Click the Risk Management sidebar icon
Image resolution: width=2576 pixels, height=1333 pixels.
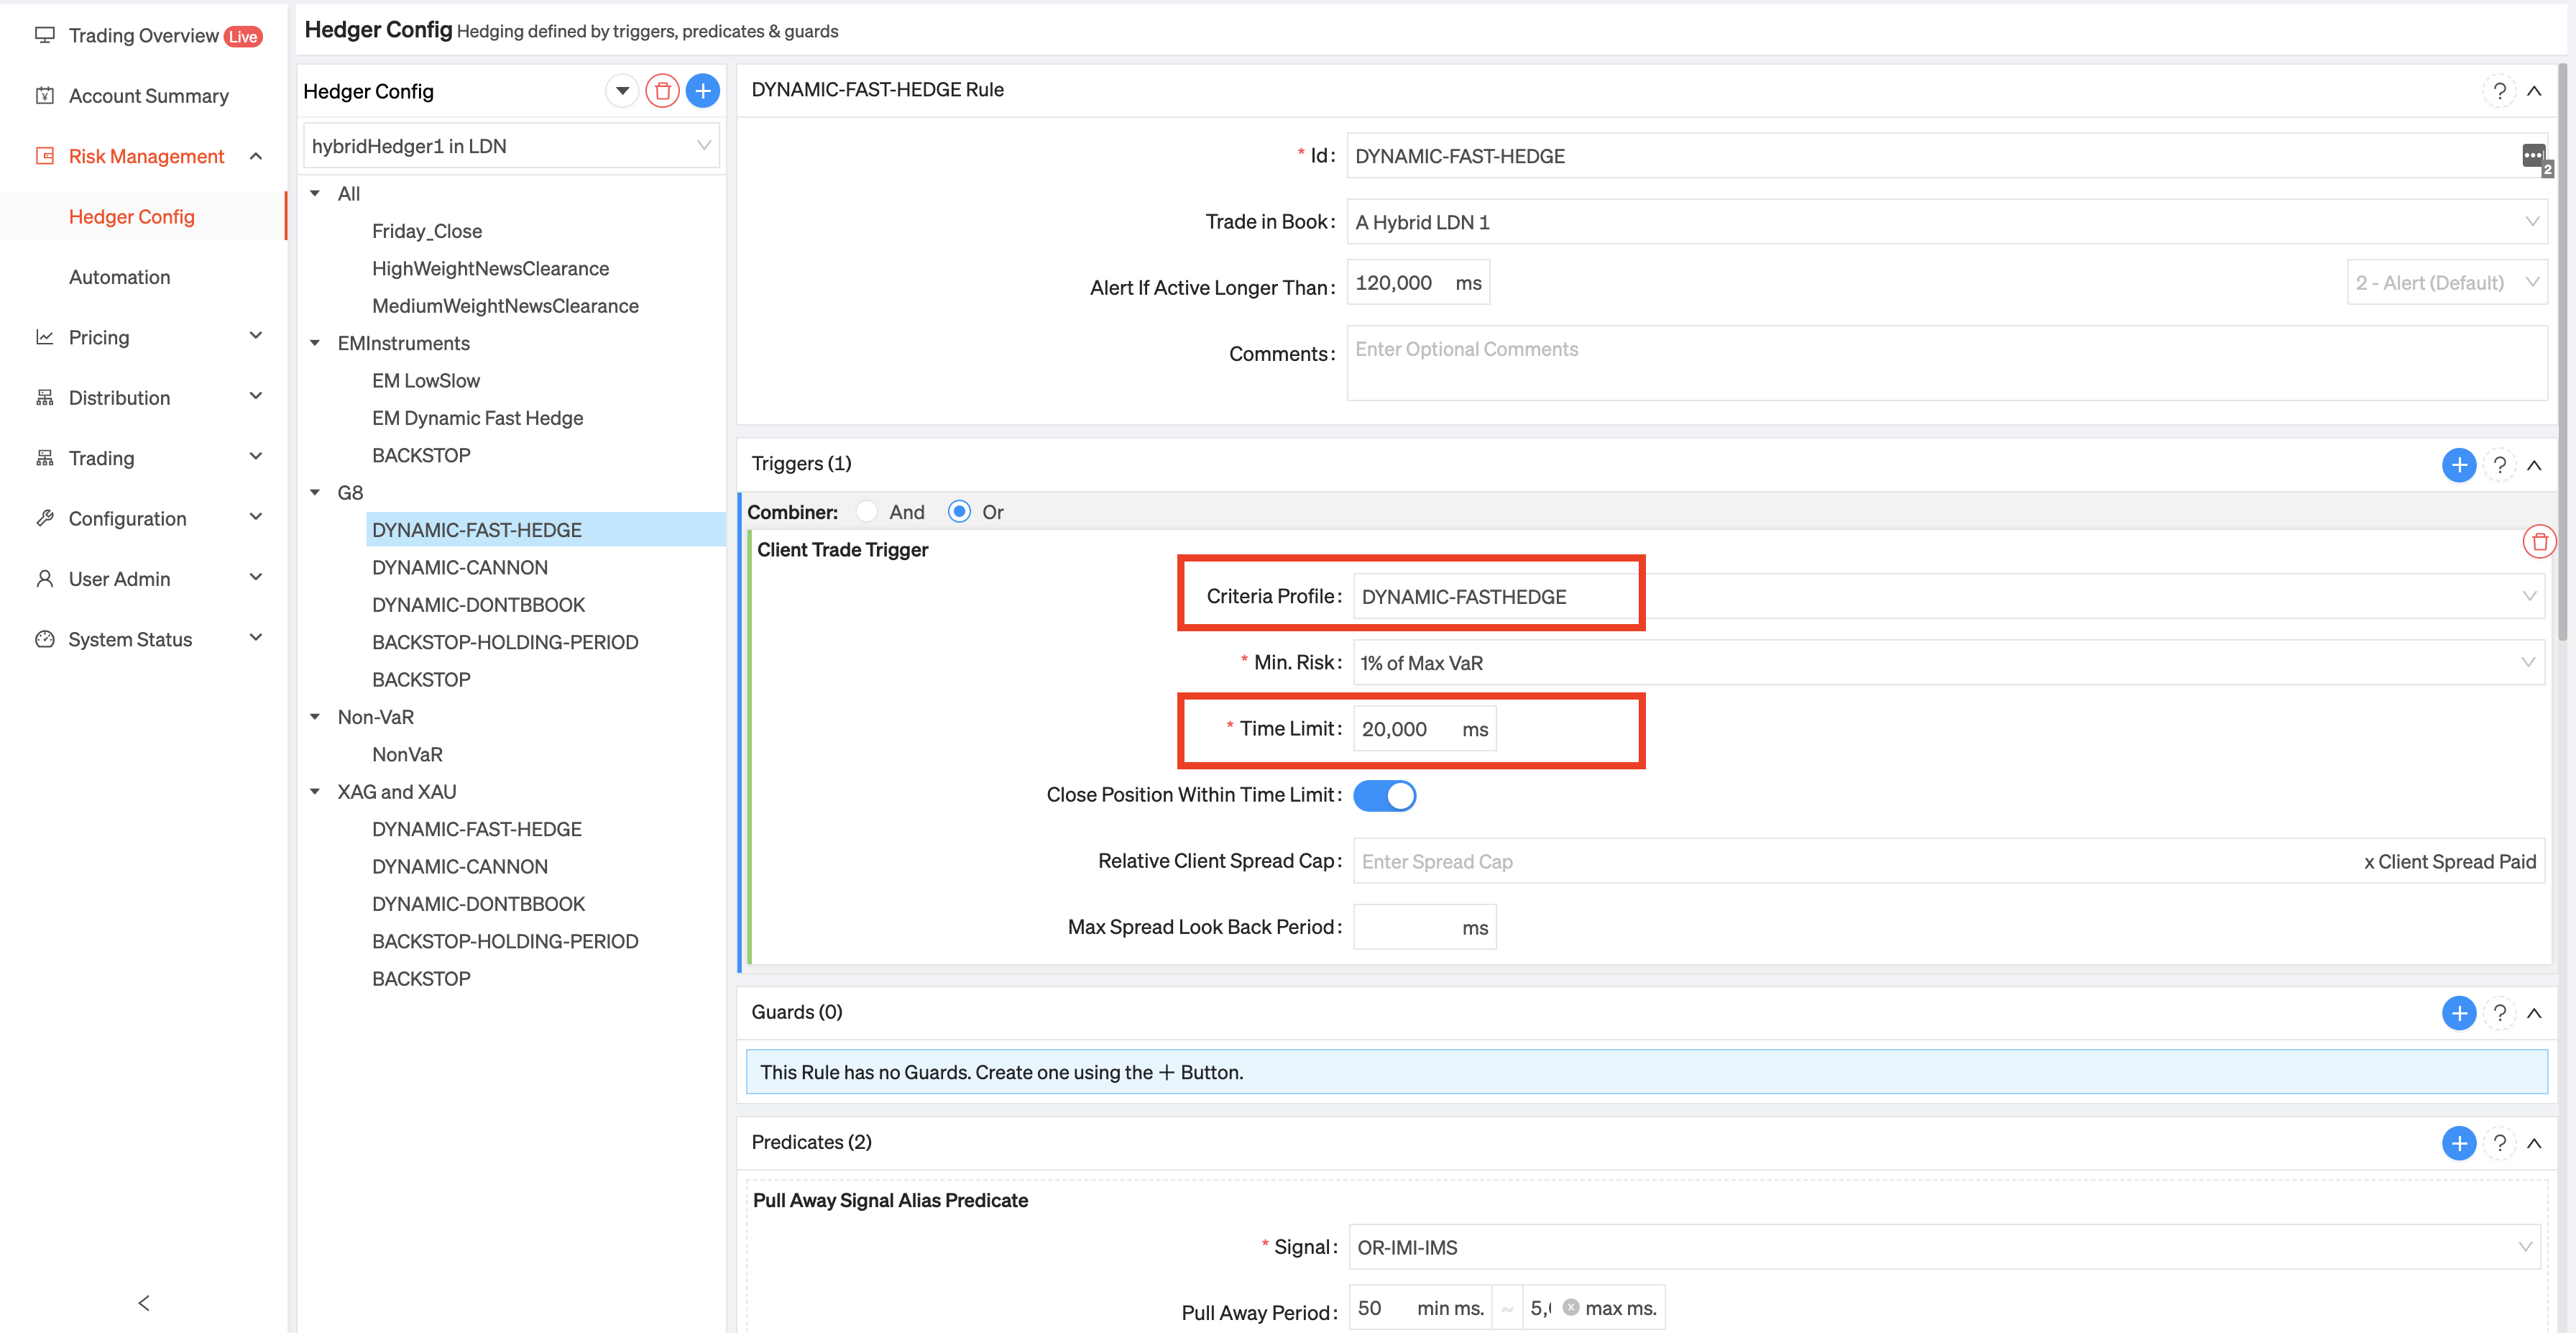pyautogui.click(x=44, y=156)
